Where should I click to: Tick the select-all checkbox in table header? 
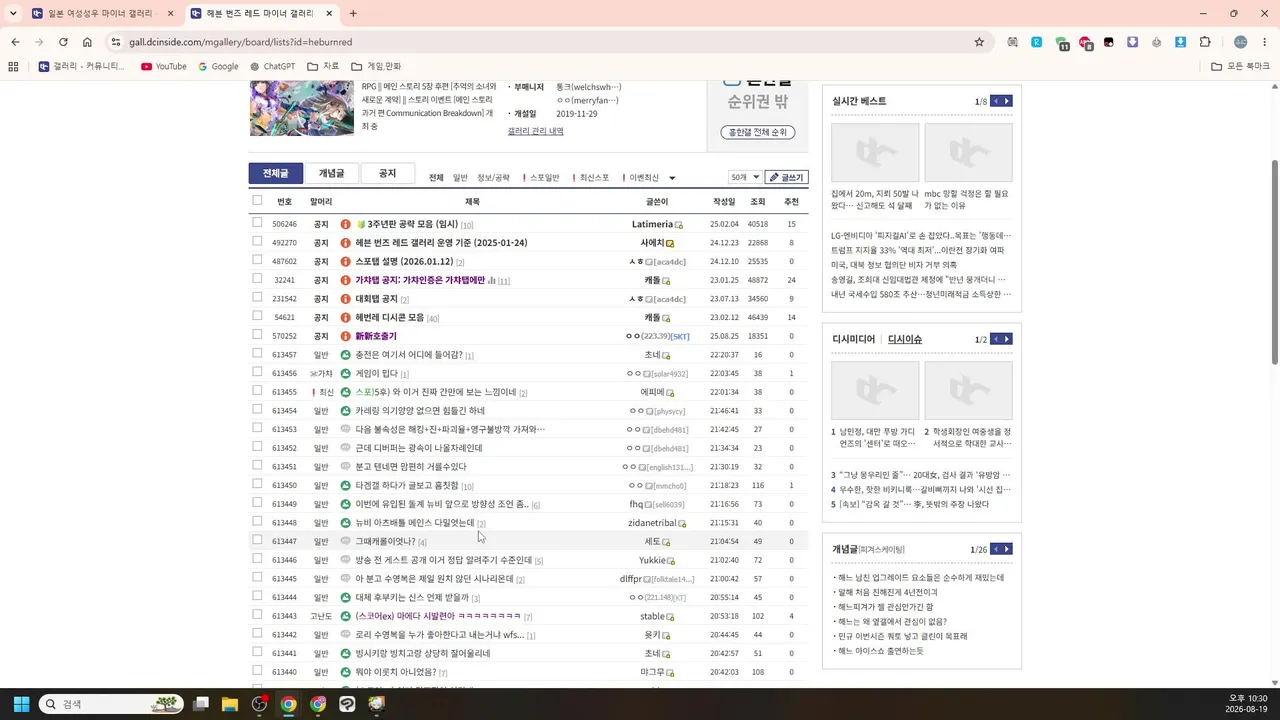click(257, 201)
